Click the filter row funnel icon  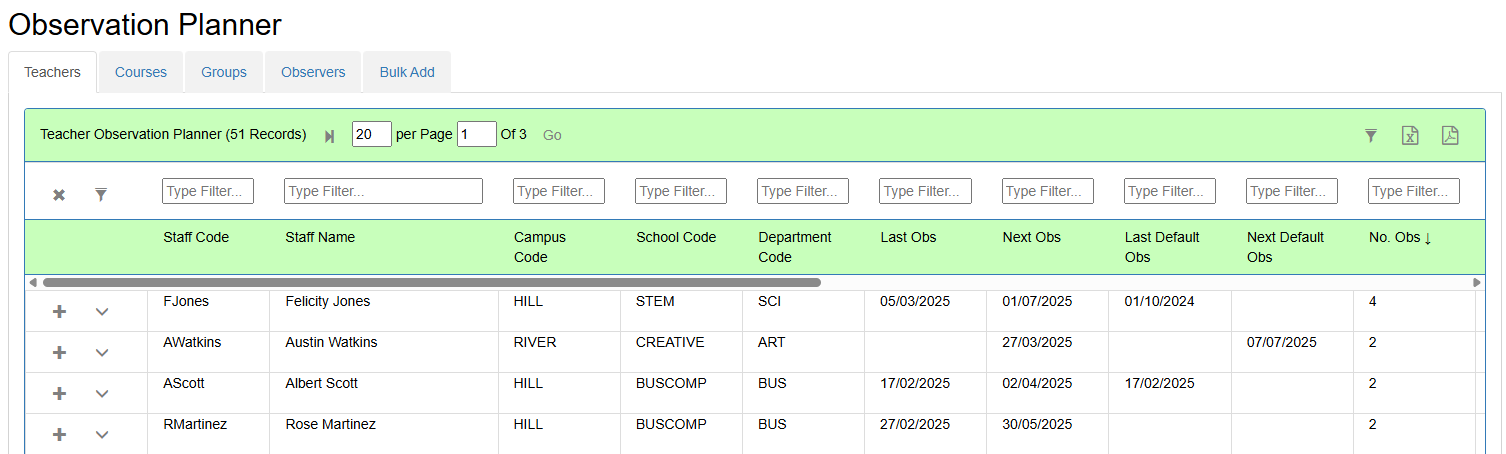pos(101,195)
